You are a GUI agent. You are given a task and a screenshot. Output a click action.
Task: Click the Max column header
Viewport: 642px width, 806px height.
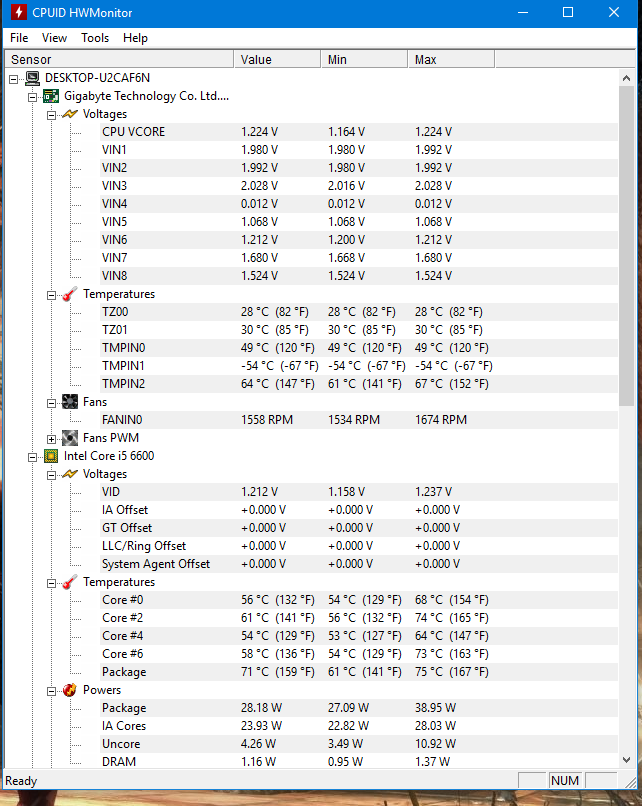coord(451,60)
